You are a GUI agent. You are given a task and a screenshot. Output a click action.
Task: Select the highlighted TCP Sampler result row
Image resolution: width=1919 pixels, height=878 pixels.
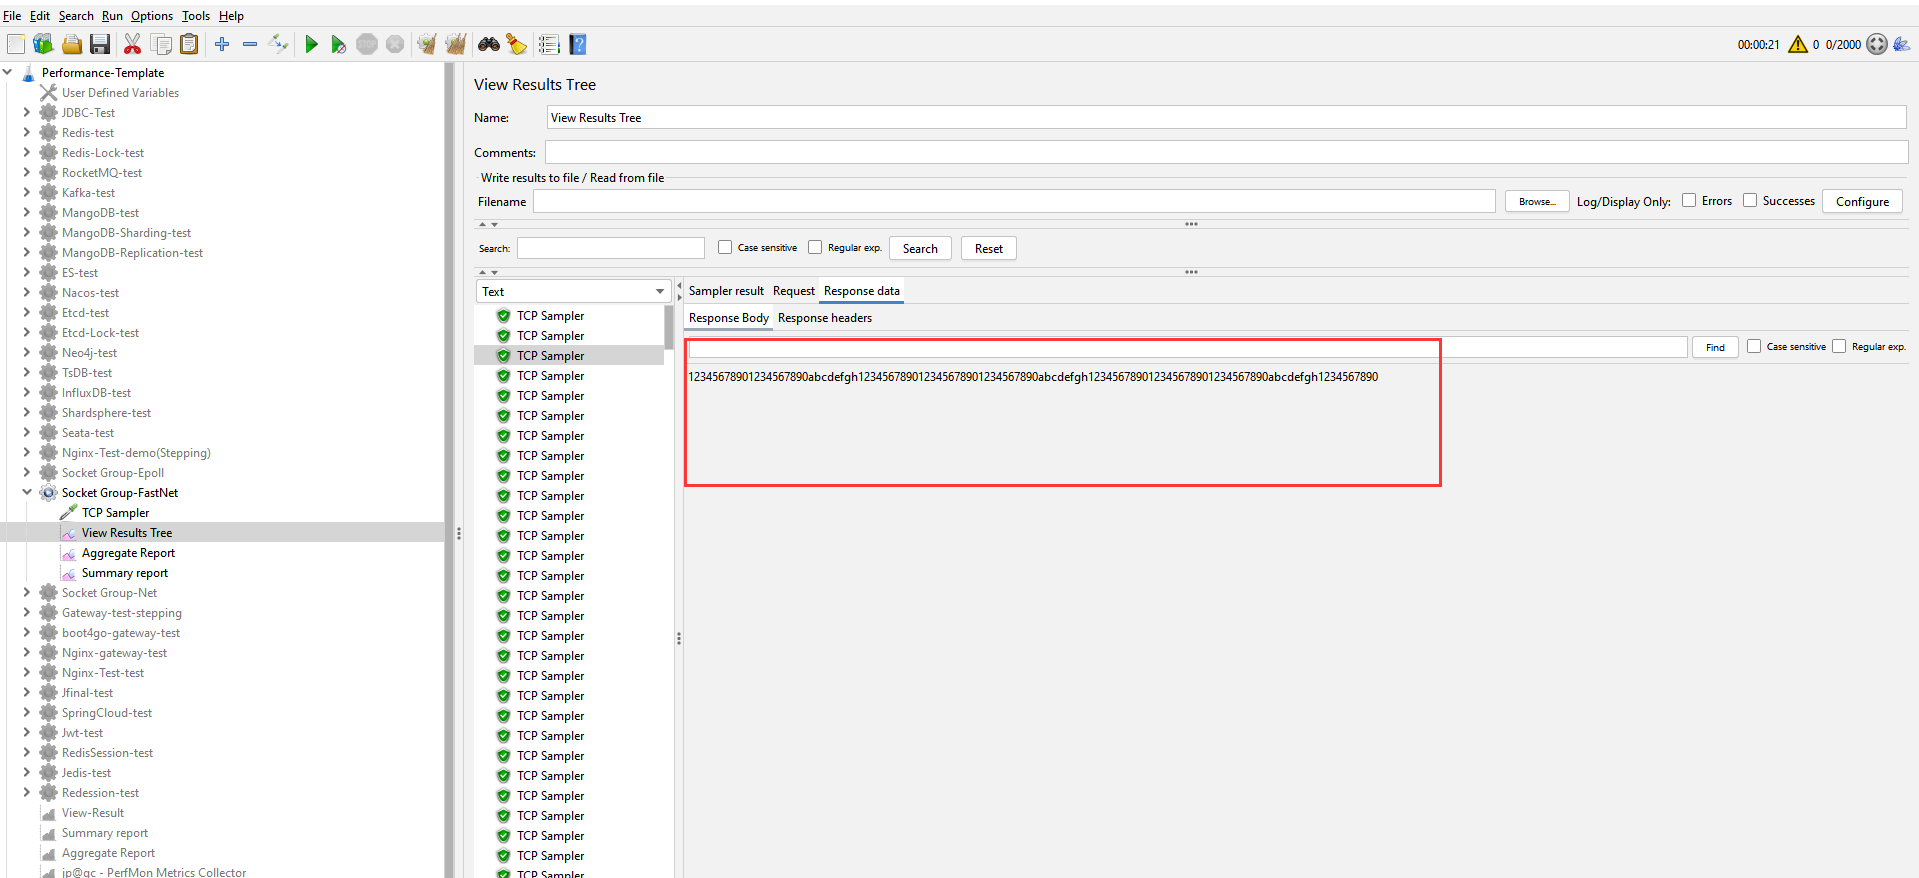pos(568,355)
